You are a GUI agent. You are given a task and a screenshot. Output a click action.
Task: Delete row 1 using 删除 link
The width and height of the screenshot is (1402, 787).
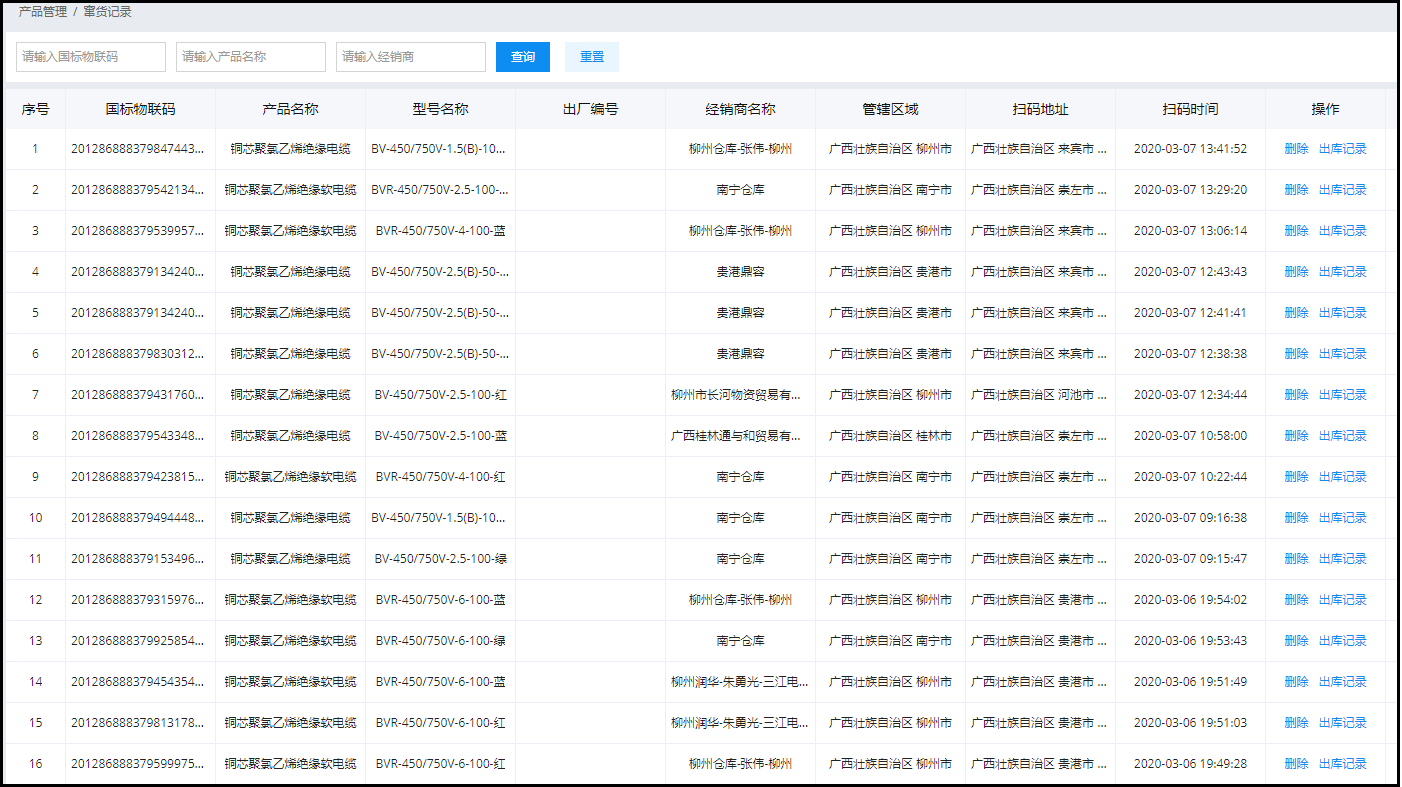pos(1296,149)
